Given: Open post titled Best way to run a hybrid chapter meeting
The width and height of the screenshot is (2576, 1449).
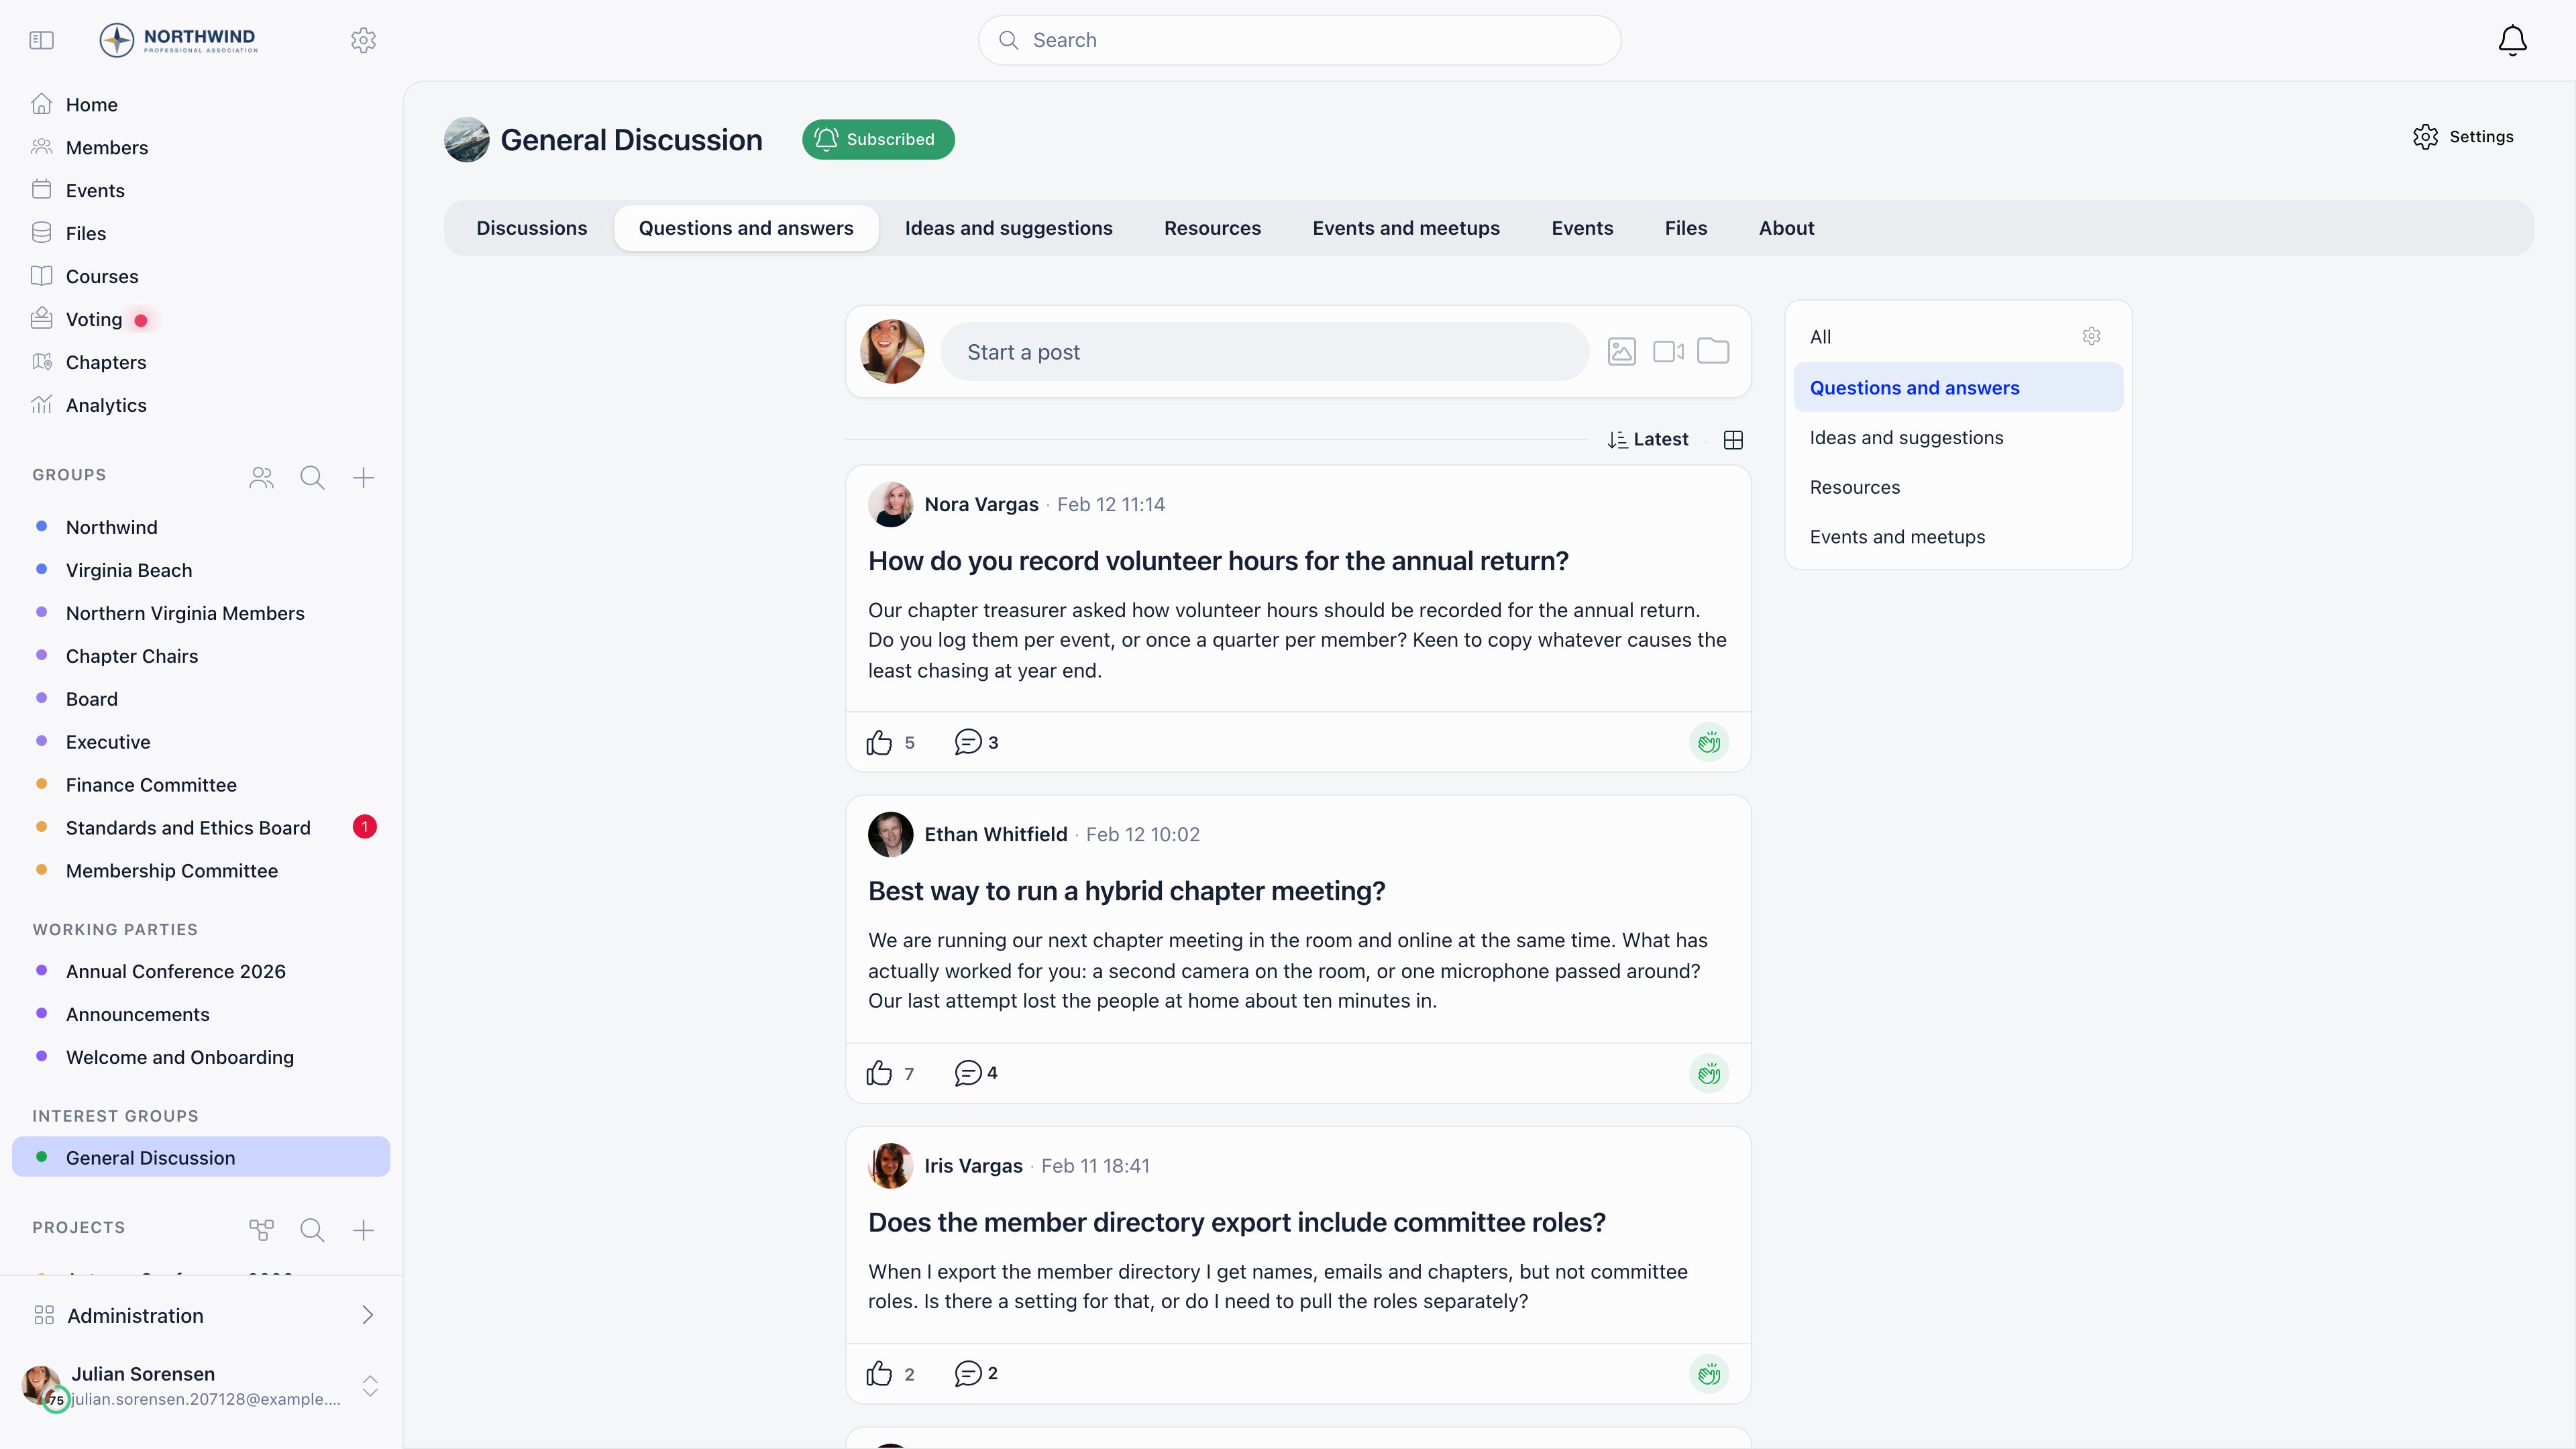Looking at the screenshot, I should (x=1126, y=891).
